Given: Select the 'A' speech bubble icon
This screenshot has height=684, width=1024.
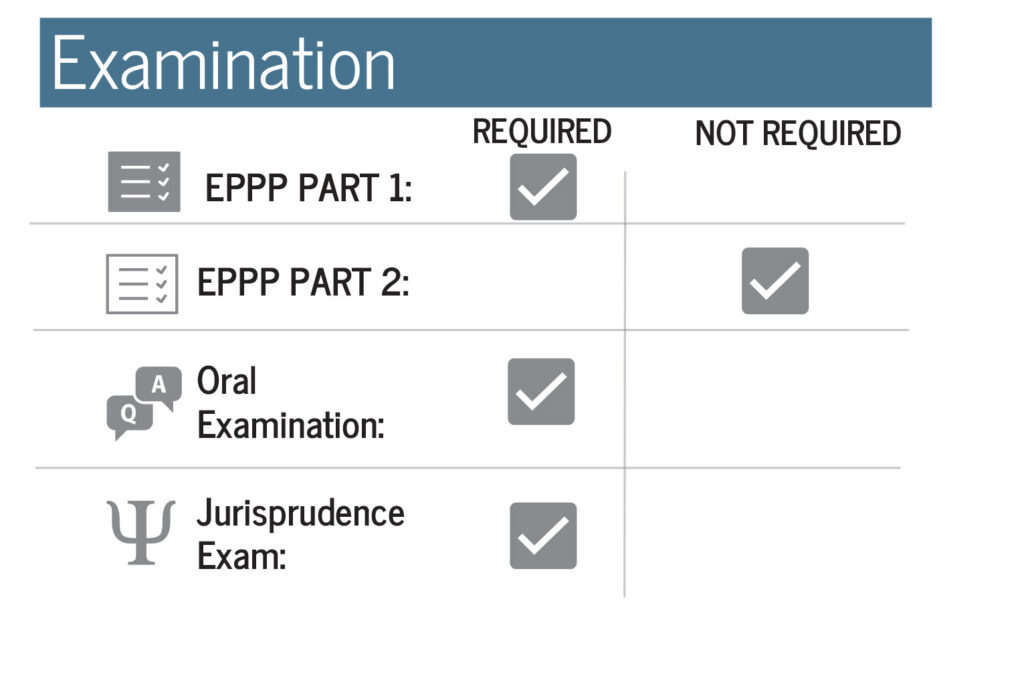Looking at the screenshot, I should tap(159, 387).
